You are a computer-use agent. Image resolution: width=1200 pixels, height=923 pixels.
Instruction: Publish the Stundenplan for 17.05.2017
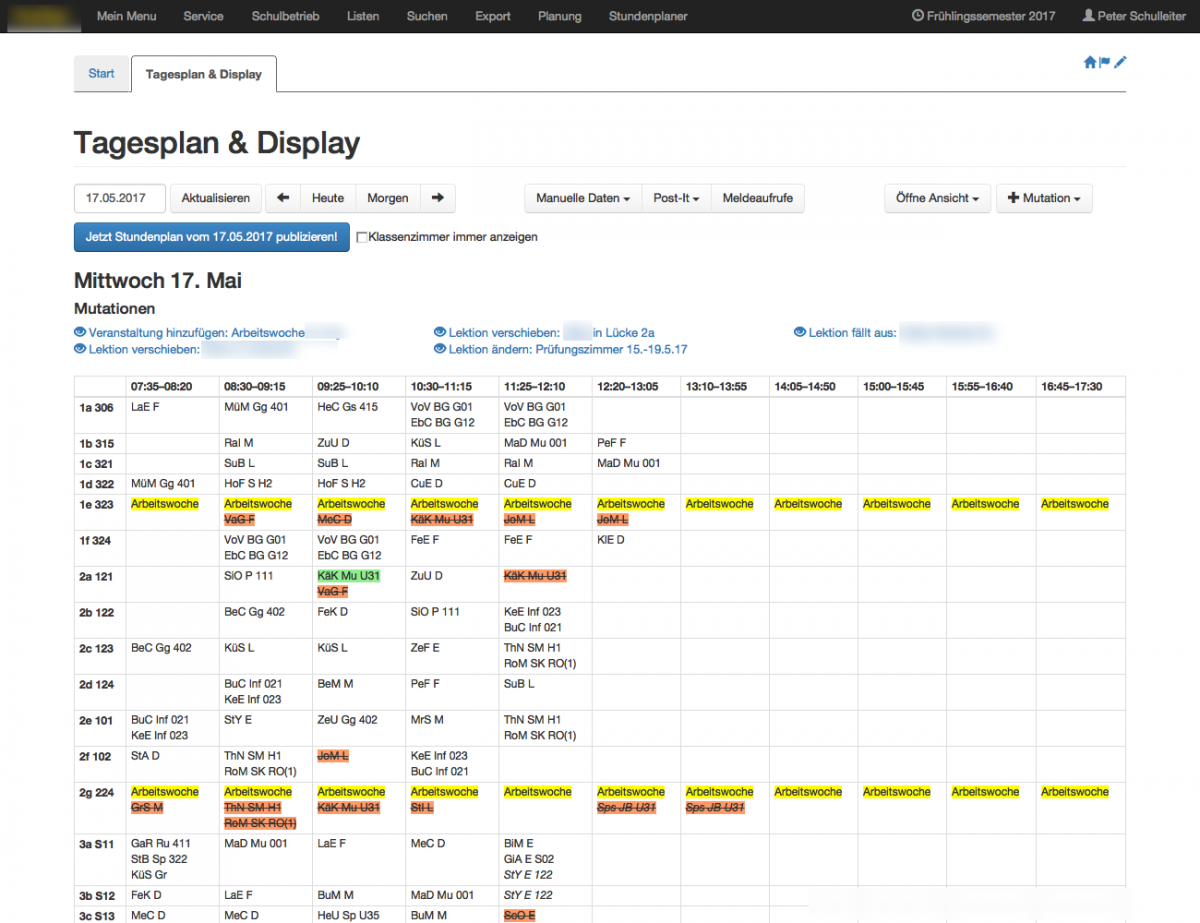click(211, 237)
